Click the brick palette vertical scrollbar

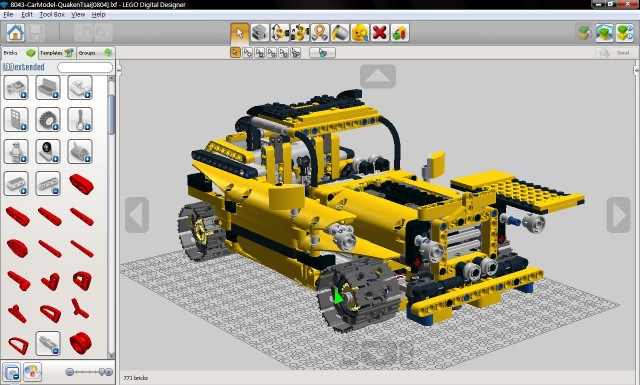click(111, 114)
